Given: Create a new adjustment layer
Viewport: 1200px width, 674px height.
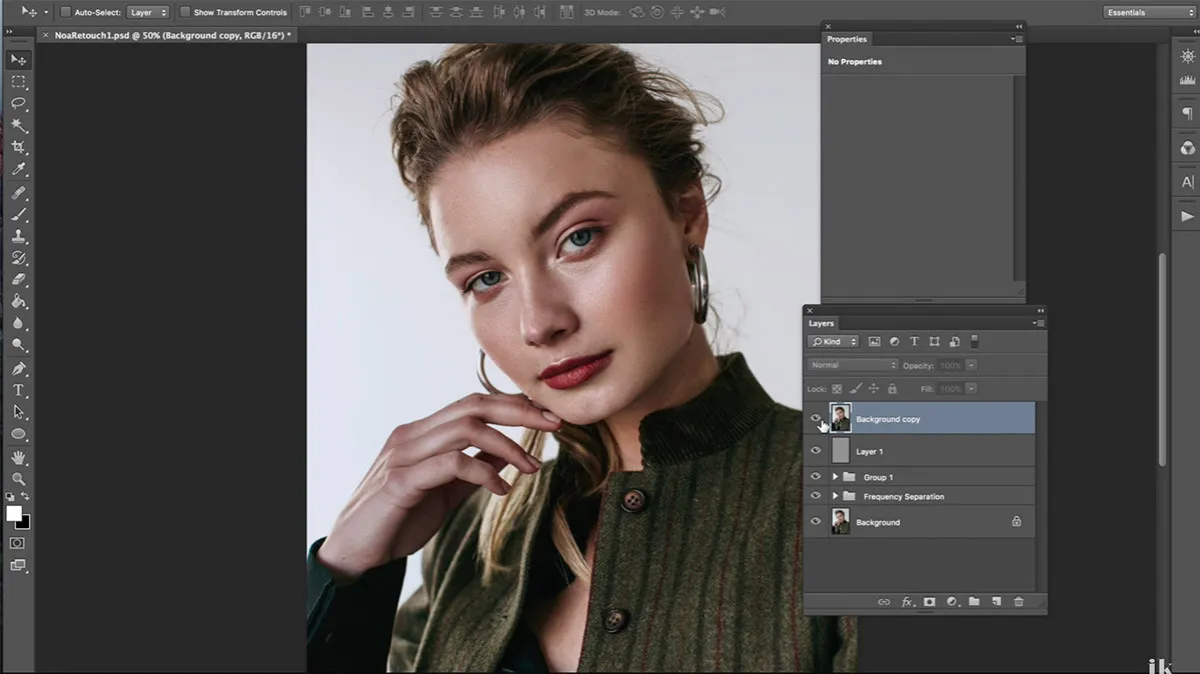Looking at the screenshot, I should pos(952,602).
